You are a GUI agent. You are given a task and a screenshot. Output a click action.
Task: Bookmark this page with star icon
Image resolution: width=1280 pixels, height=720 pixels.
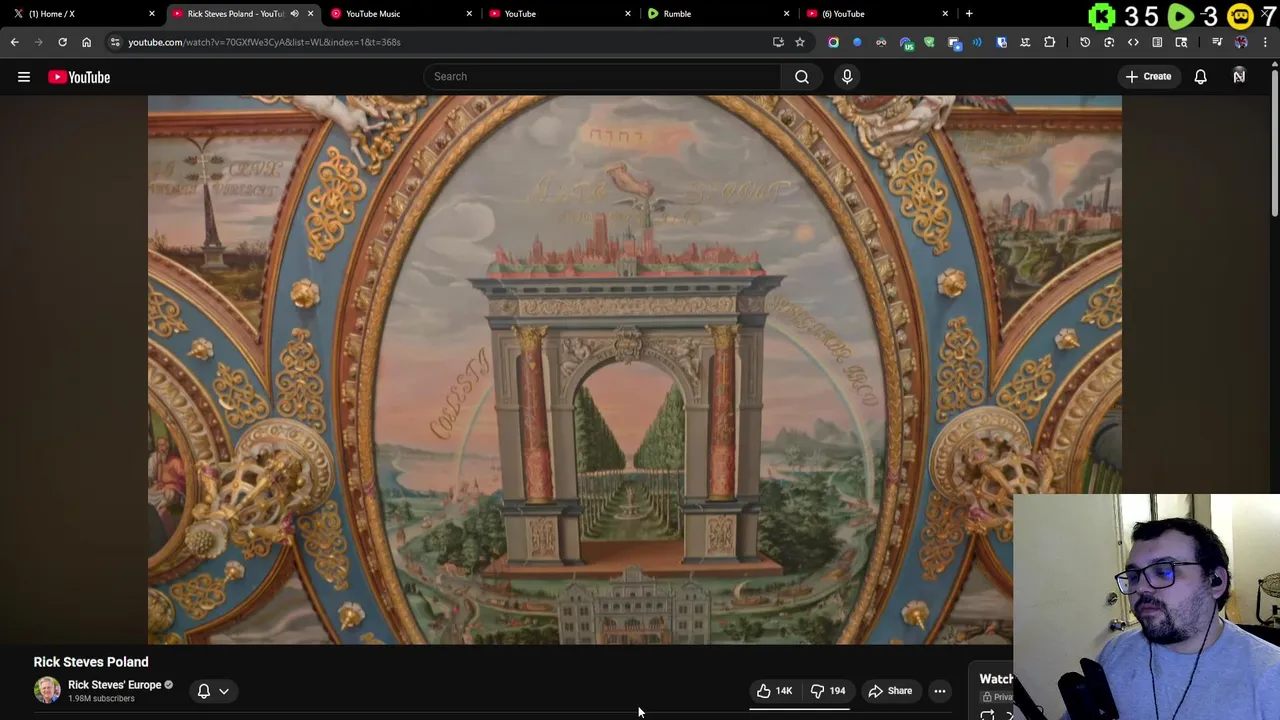(800, 42)
